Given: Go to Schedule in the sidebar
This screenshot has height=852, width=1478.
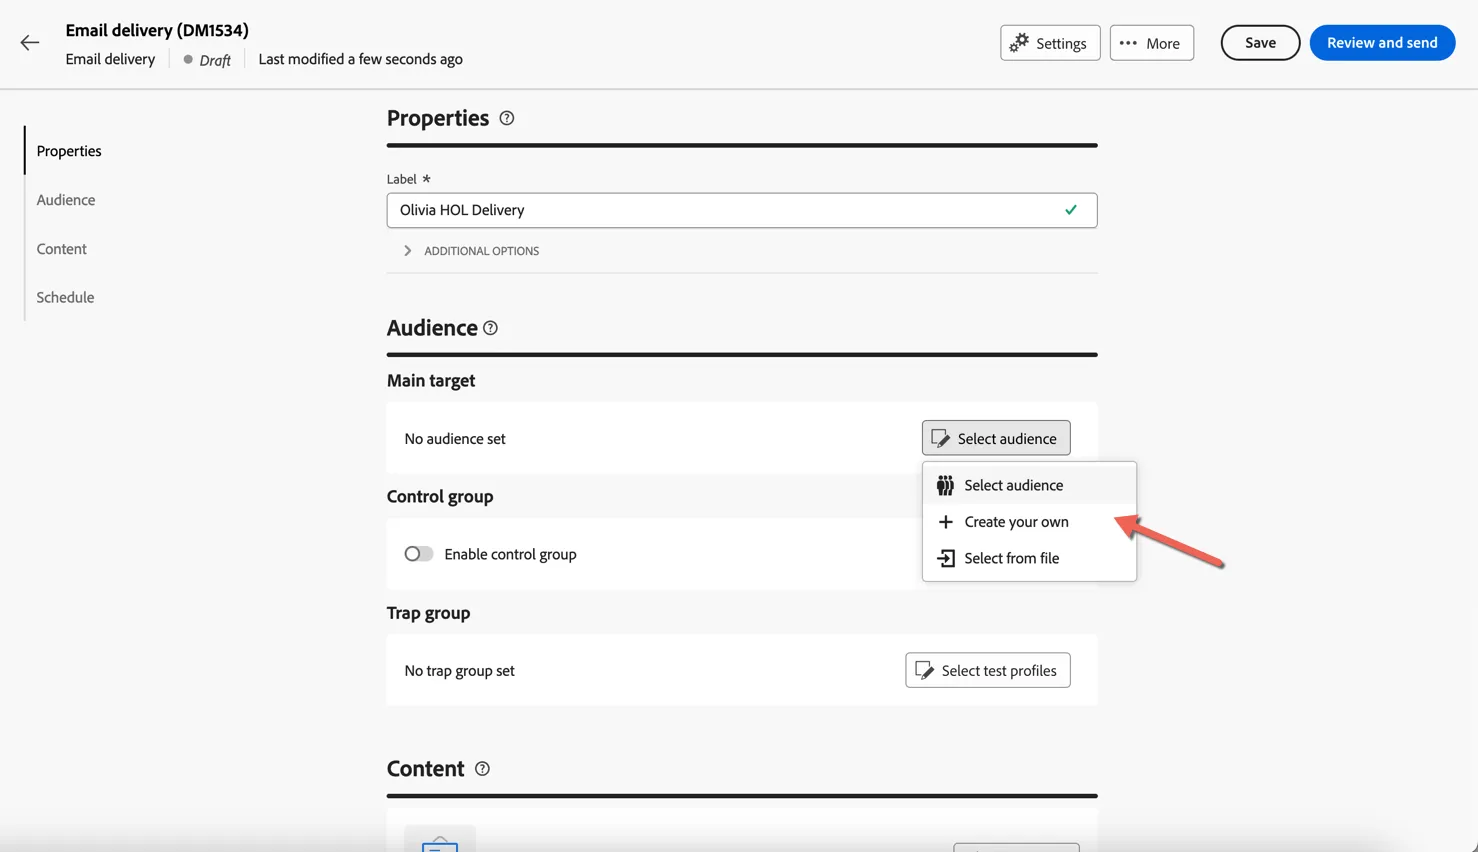Looking at the screenshot, I should (65, 297).
